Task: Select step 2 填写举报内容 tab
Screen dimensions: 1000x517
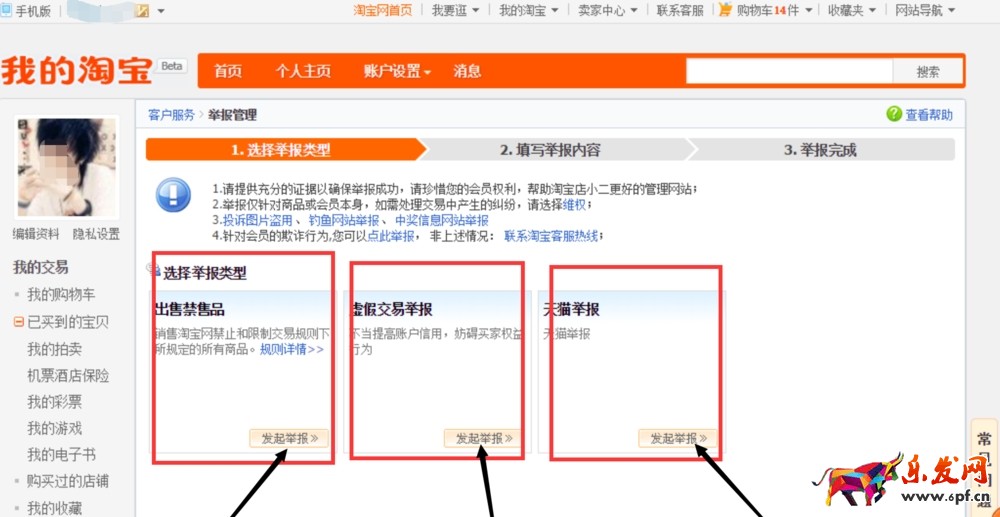Action: (x=550, y=150)
